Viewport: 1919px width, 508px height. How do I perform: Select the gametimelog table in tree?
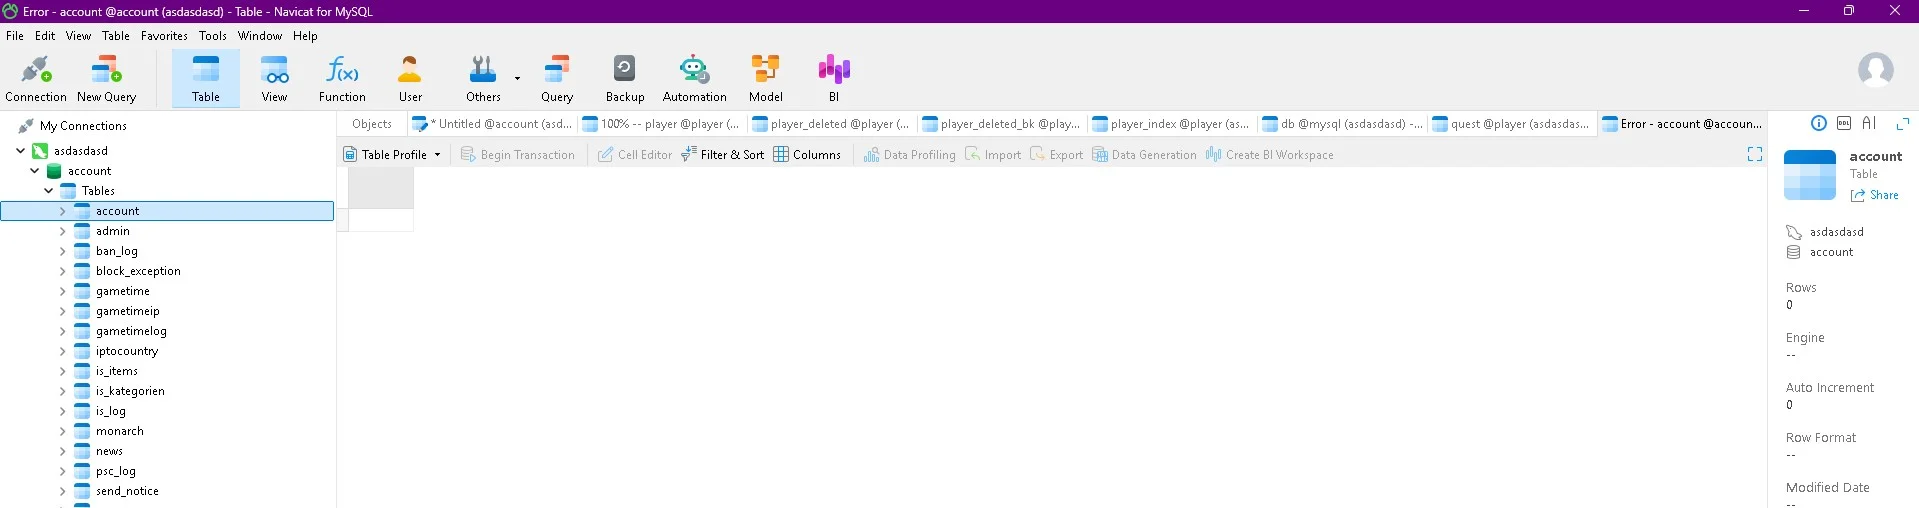(131, 331)
